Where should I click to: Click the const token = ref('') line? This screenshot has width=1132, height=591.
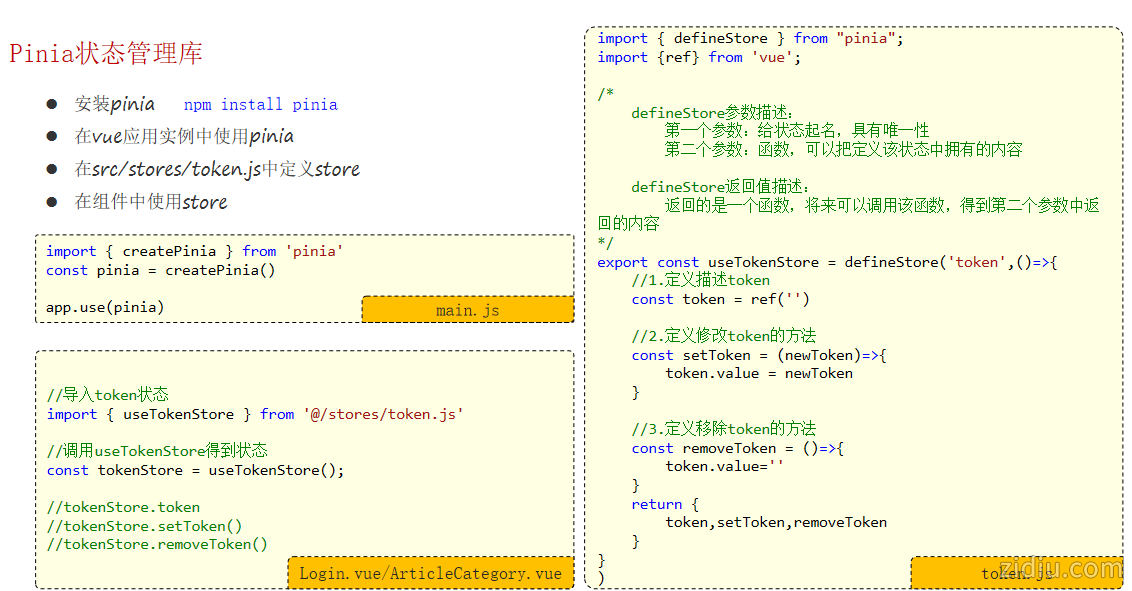tap(720, 299)
